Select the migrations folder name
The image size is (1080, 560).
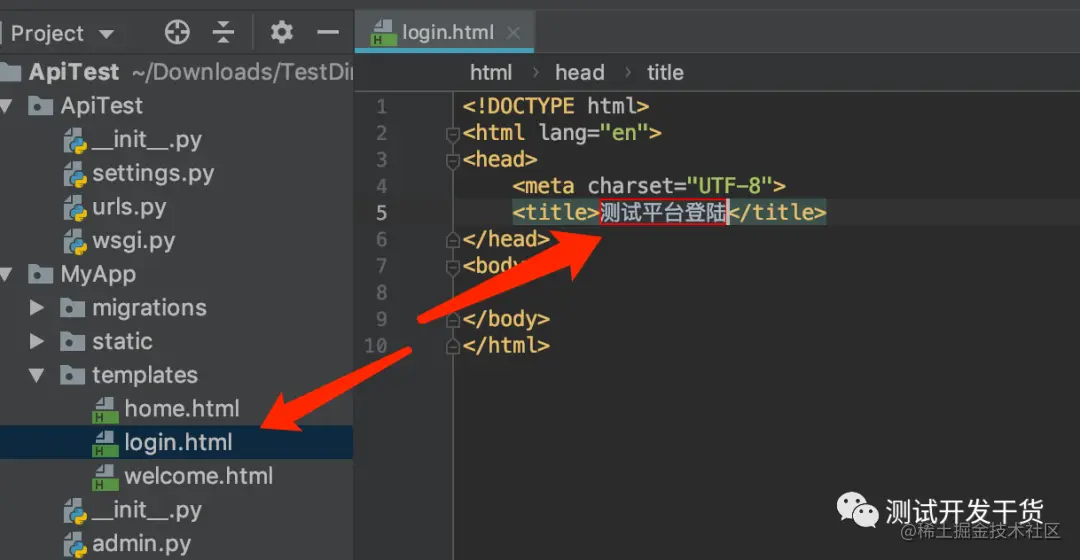tap(149, 308)
